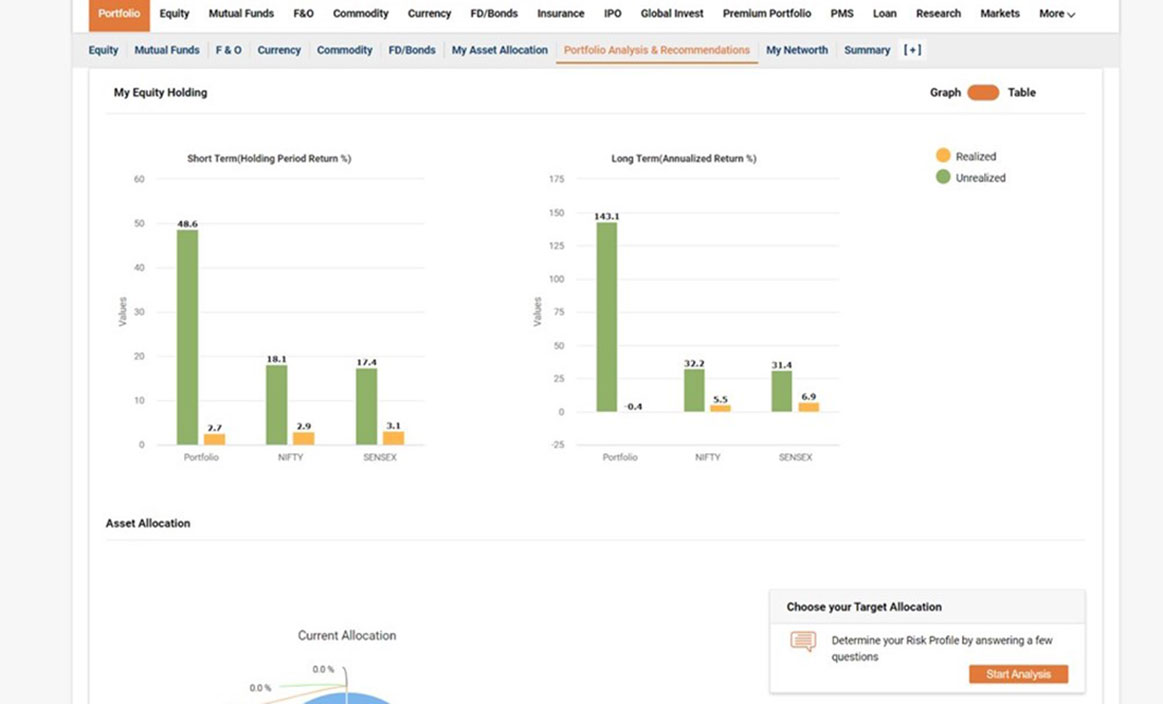Open FD/Bonds in the top navigation
The width and height of the screenshot is (1163, 704).
click(494, 13)
